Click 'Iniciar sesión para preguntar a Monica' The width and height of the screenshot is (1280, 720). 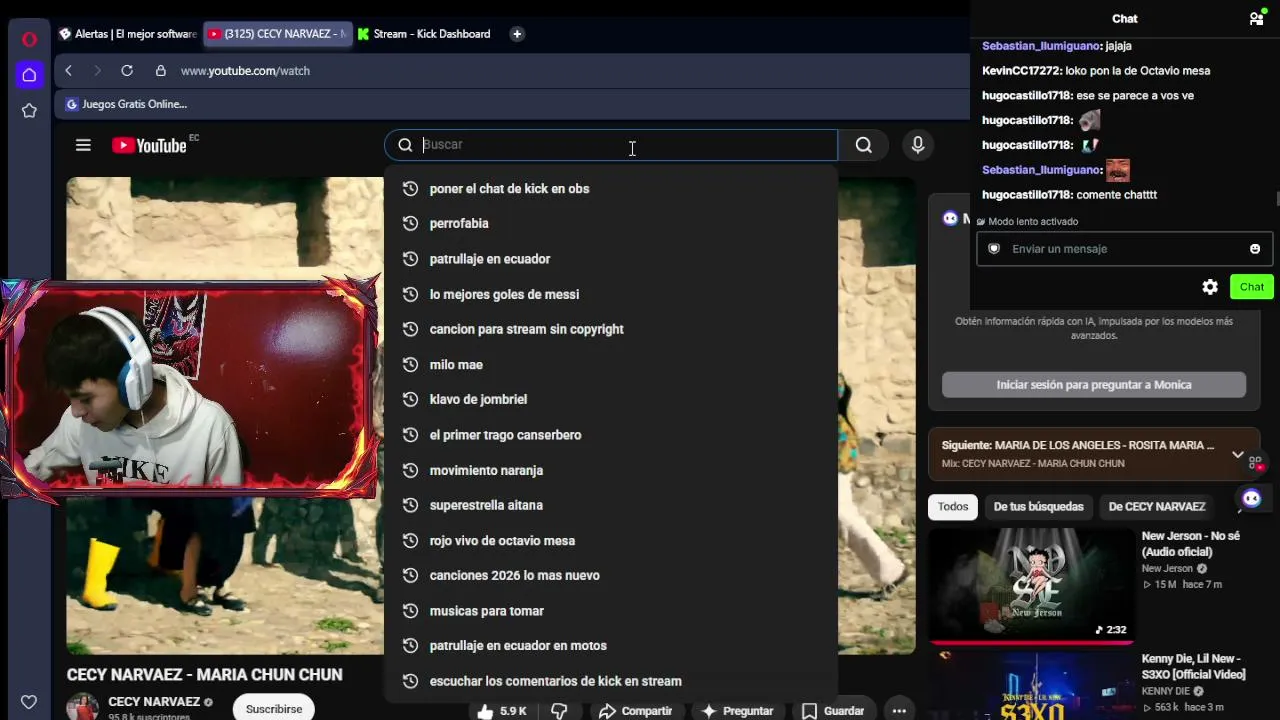[1094, 385]
